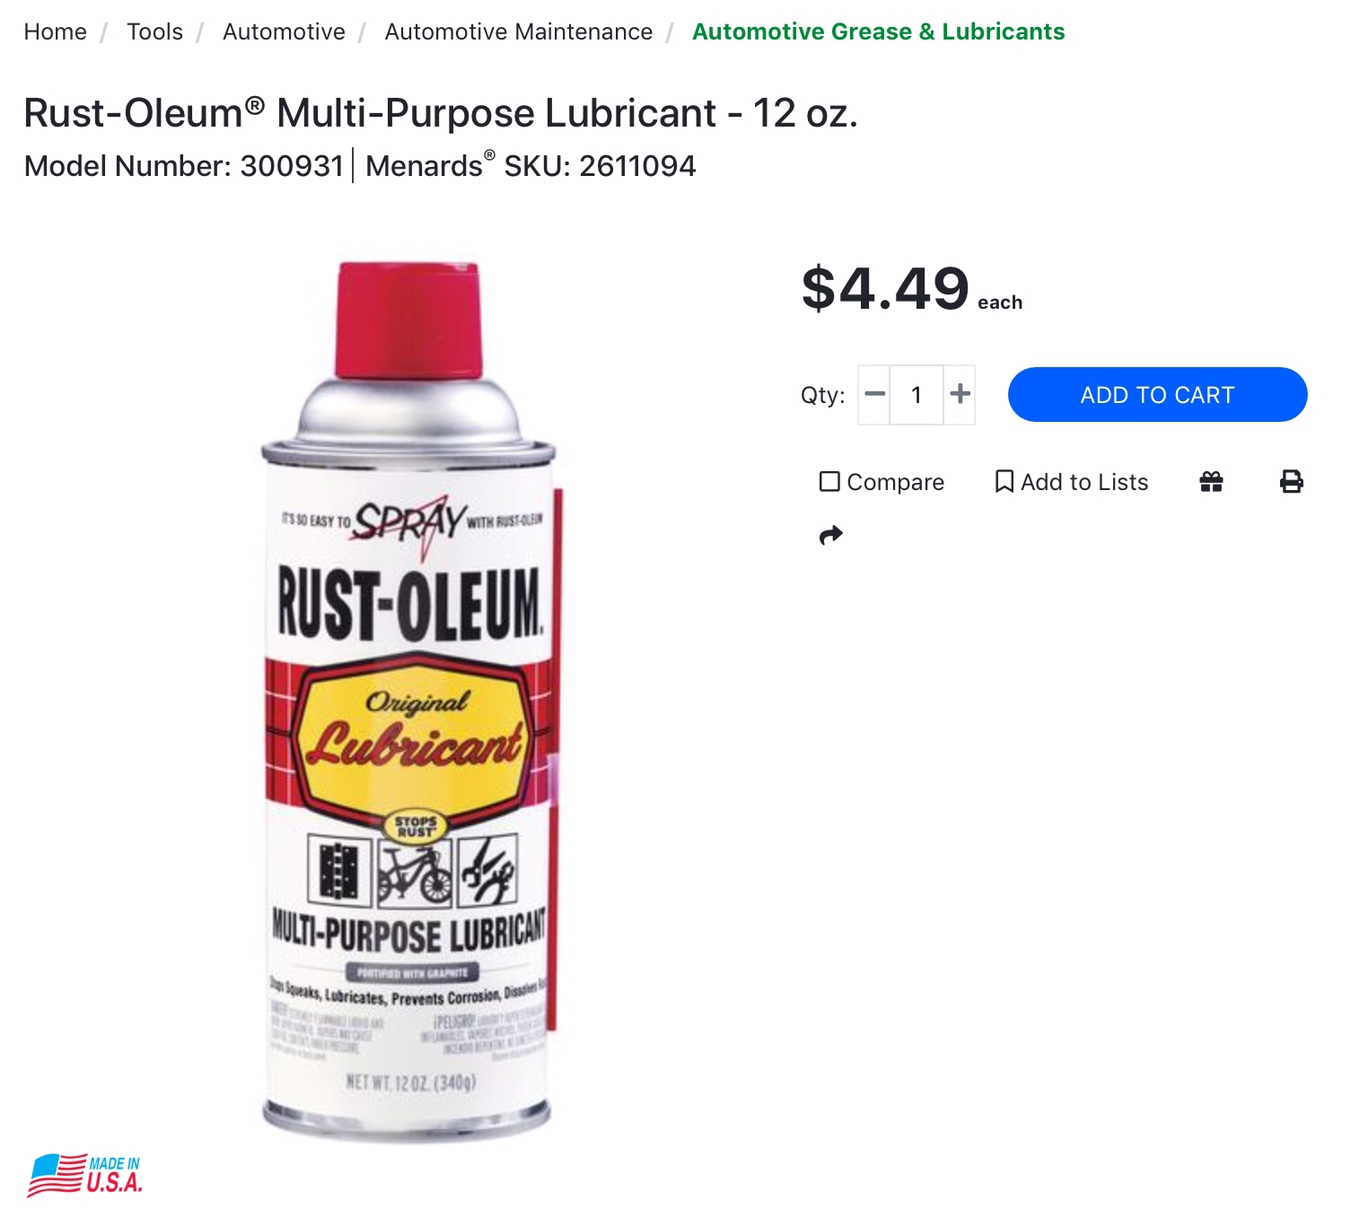
Task: Click the Made in U.S.A. badge
Action: tap(85, 1175)
